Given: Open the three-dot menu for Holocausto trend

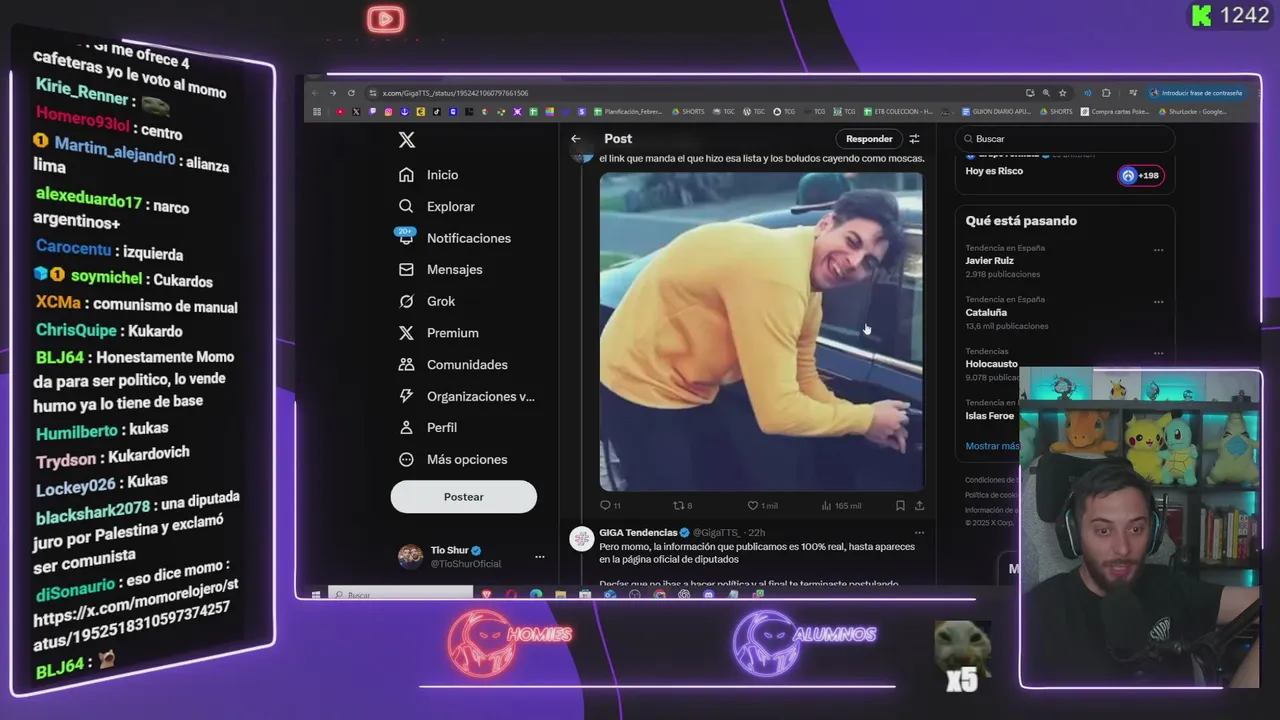Looking at the screenshot, I should point(1158,353).
